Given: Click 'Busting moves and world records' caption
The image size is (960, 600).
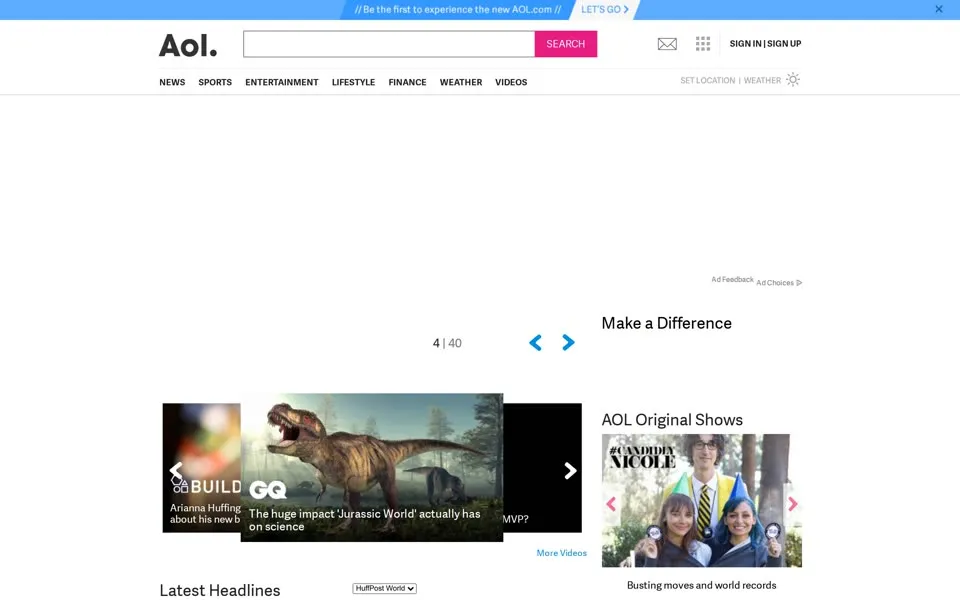Looking at the screenshot, I should tap(702, 585).
